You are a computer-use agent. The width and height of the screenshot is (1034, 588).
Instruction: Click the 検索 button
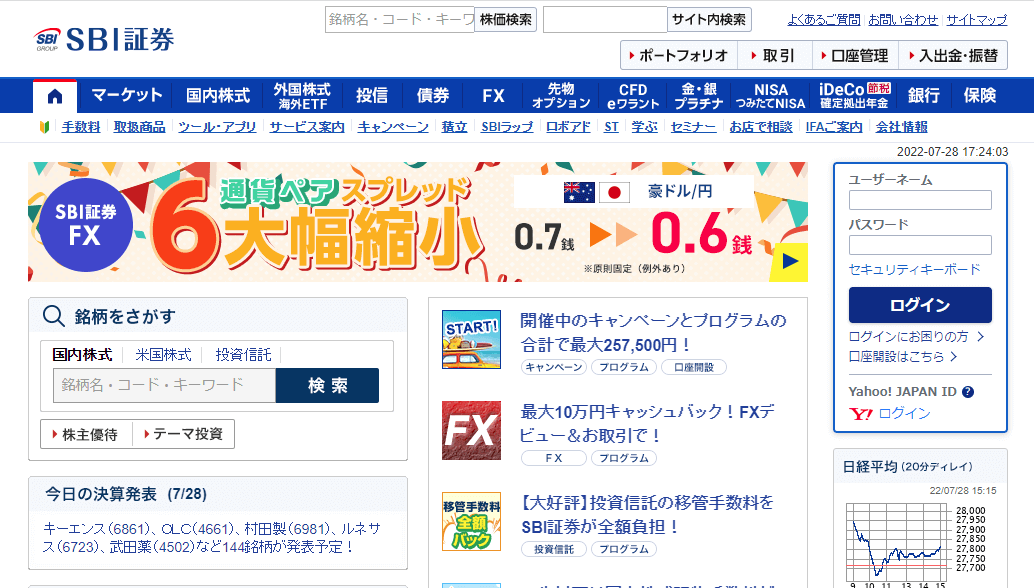click(x=327, y=385)
